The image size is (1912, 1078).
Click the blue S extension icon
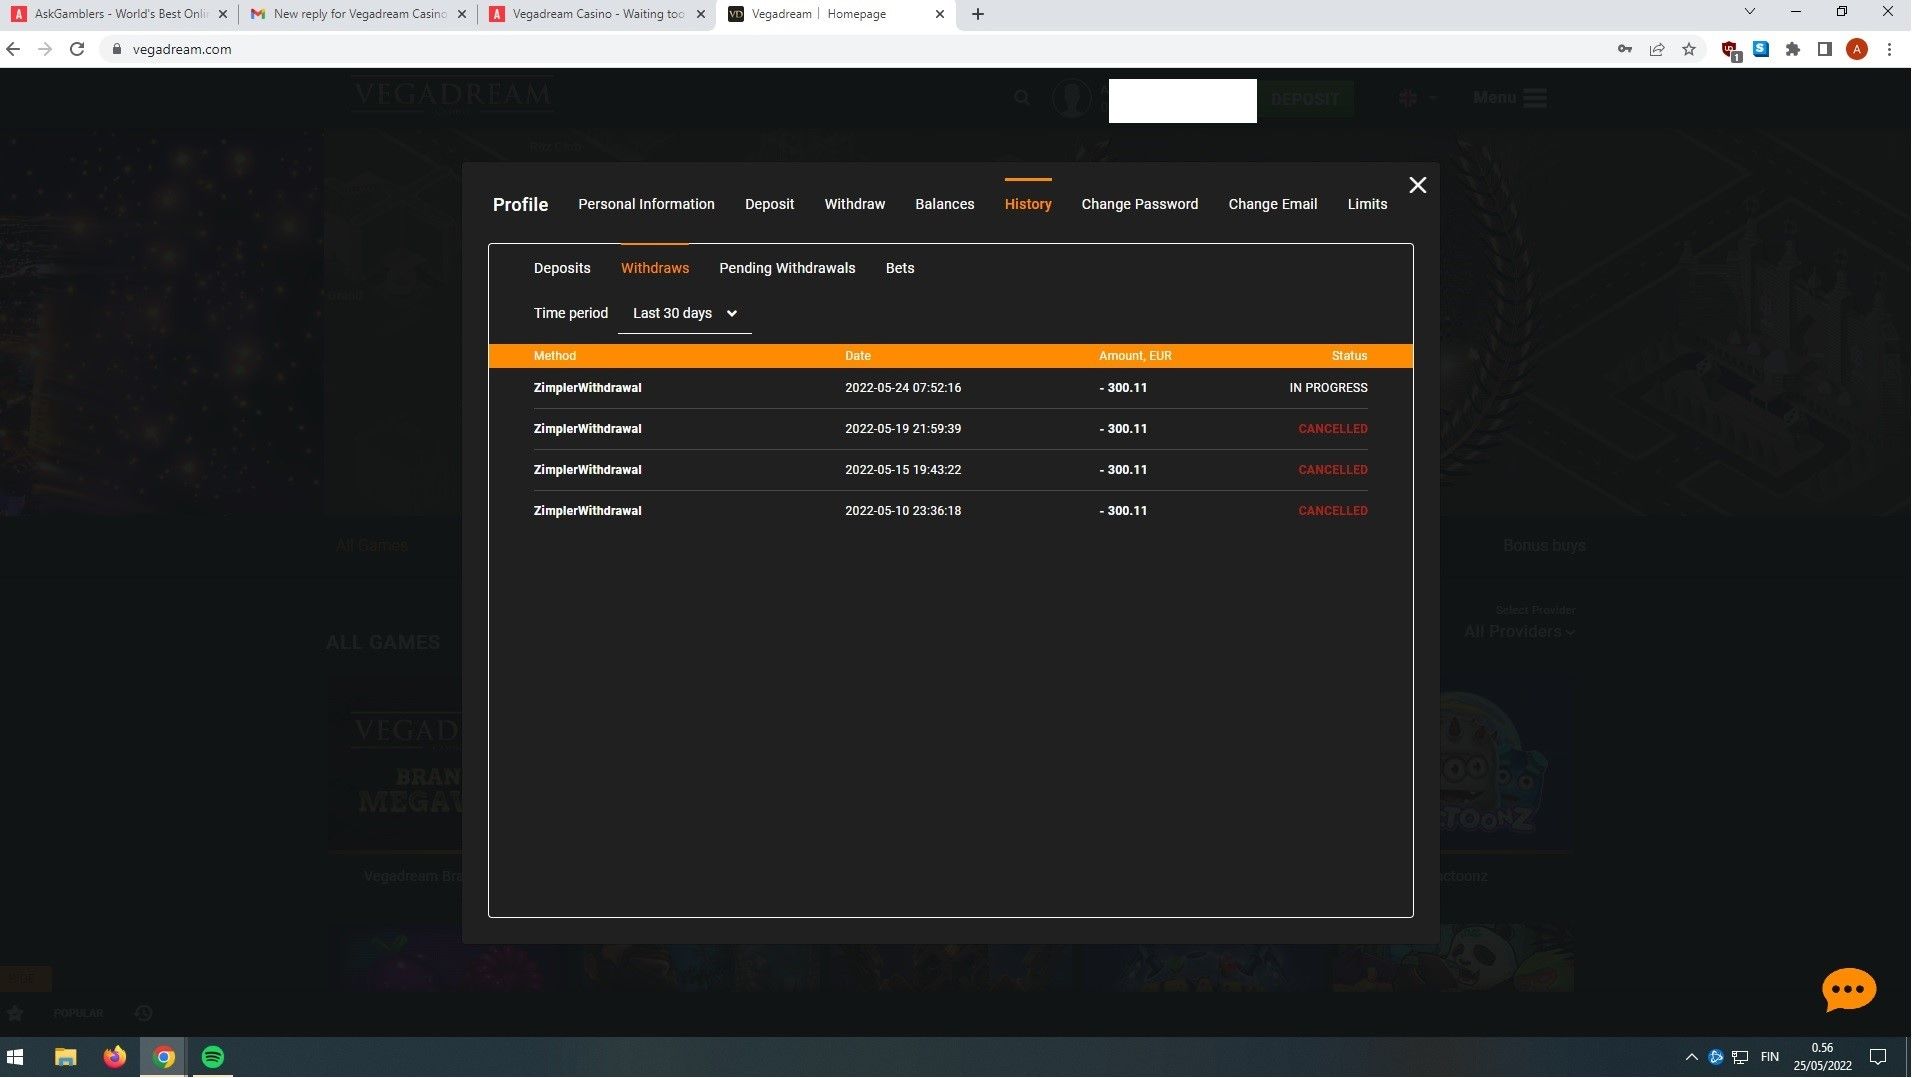coord(1761,49)
